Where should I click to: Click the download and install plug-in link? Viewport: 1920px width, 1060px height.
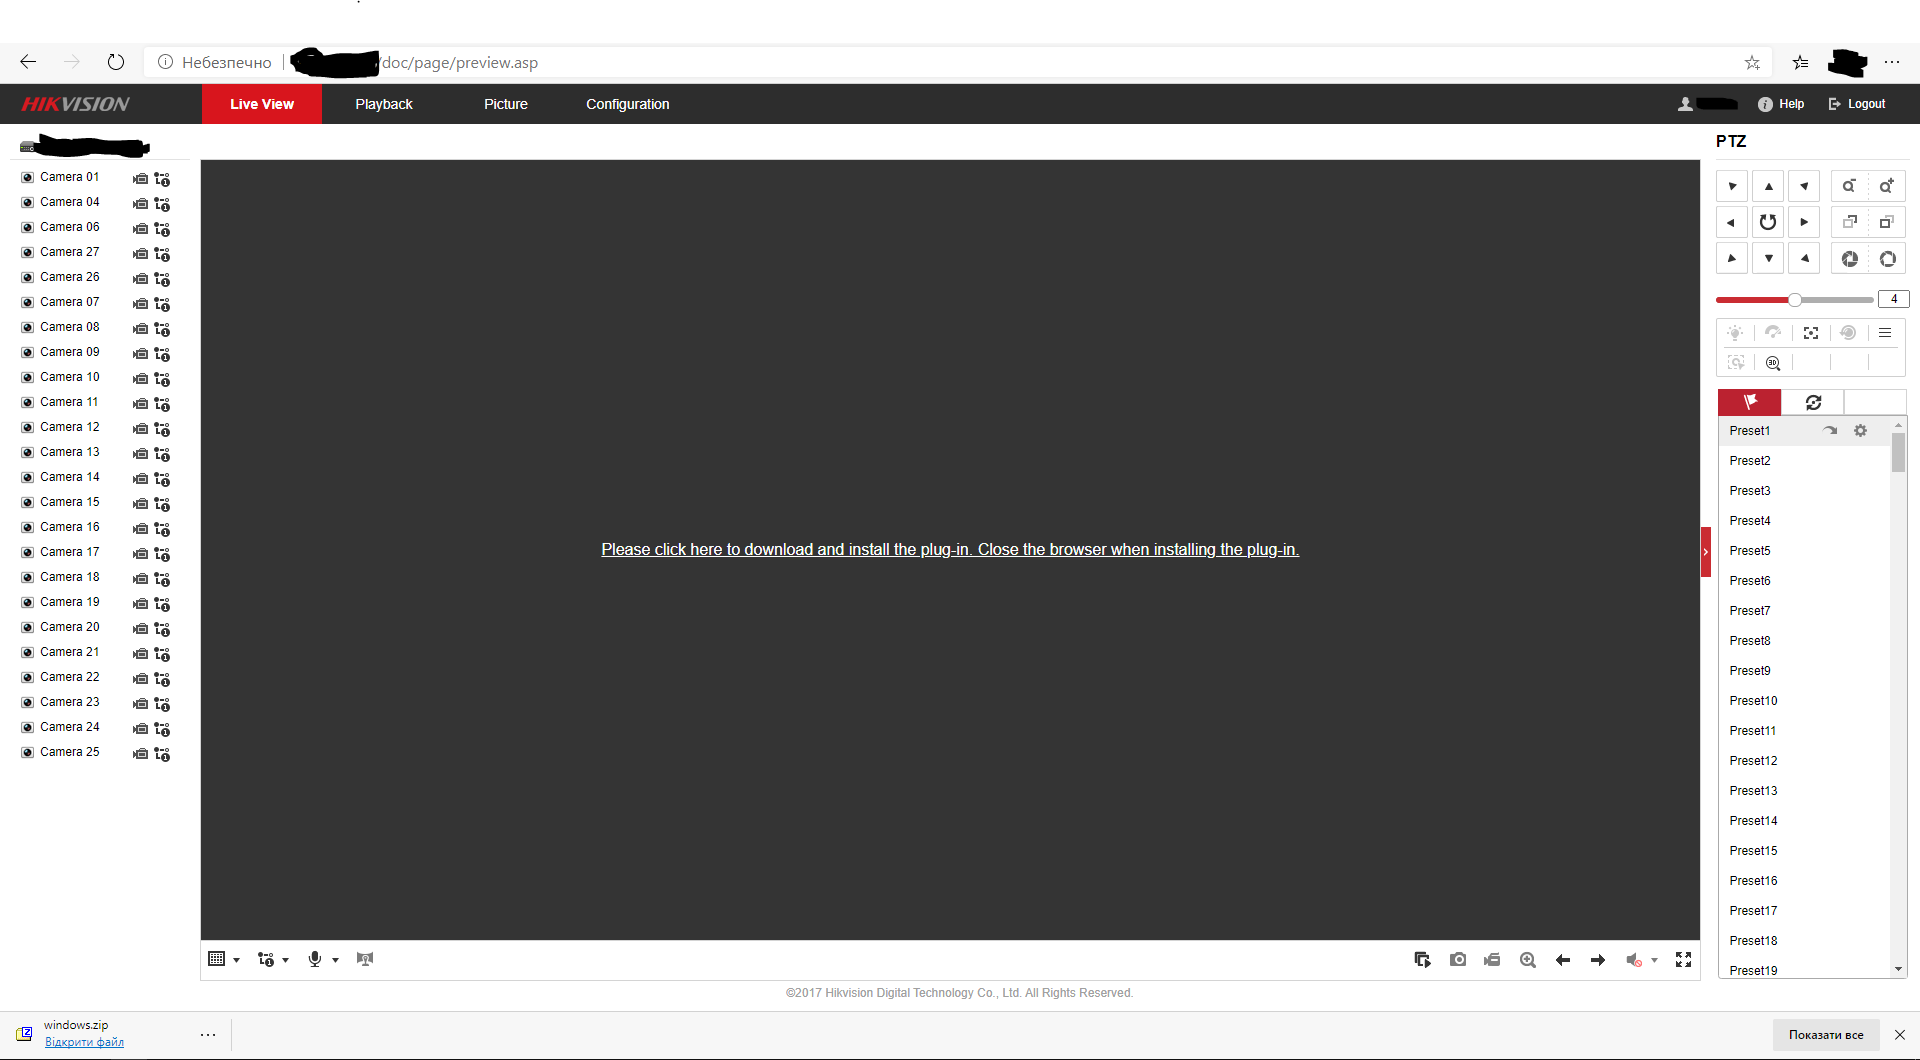[950, 549]
